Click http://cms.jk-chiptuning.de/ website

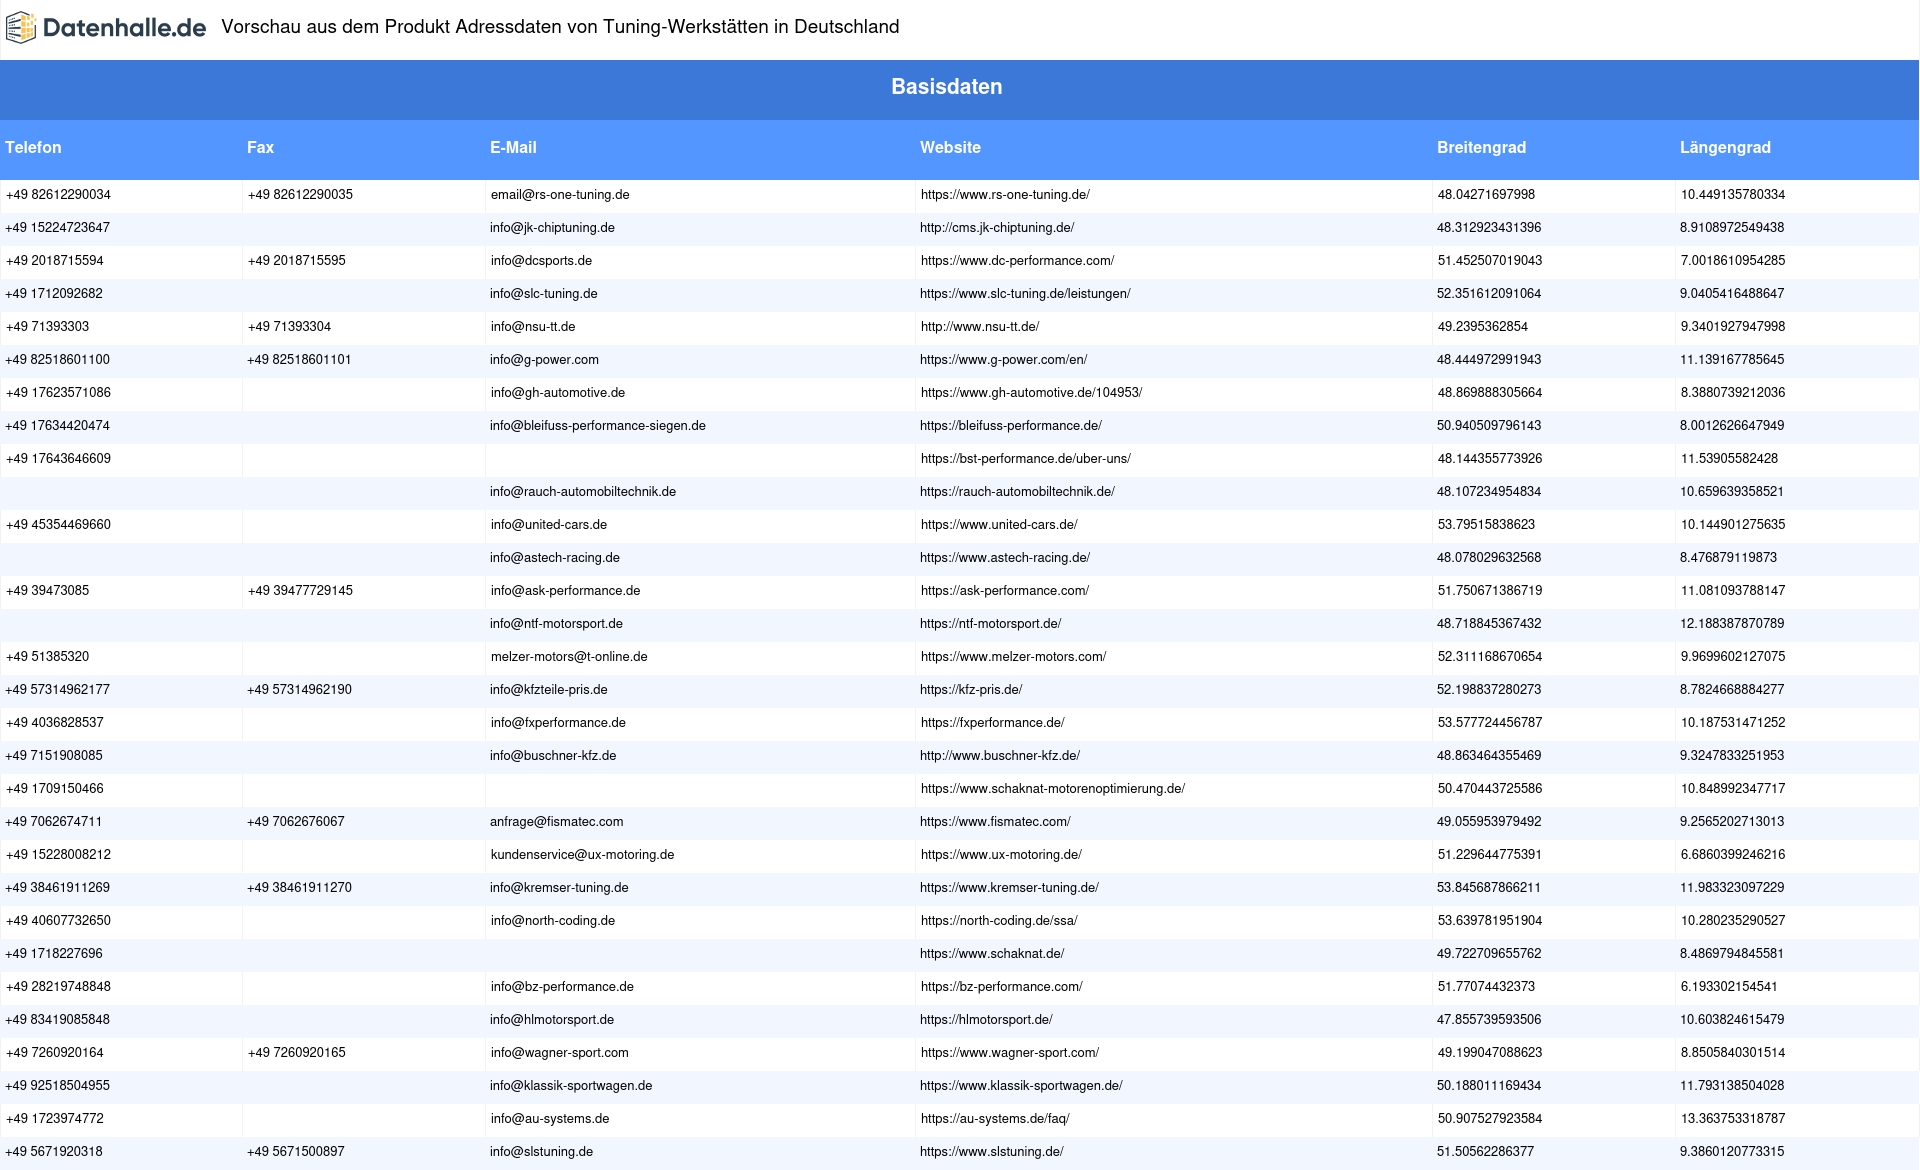997,228
